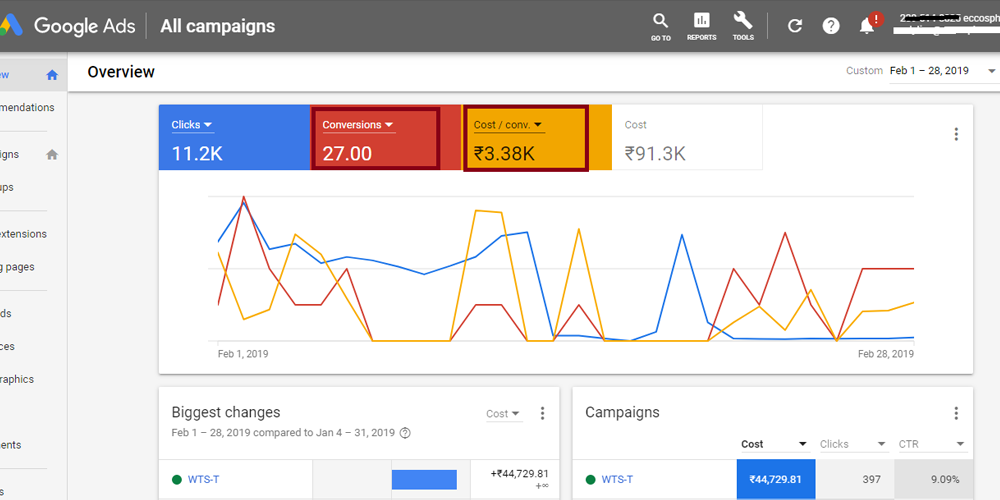
Task: Click the Google Ads logo
Action: coord(70,26)
